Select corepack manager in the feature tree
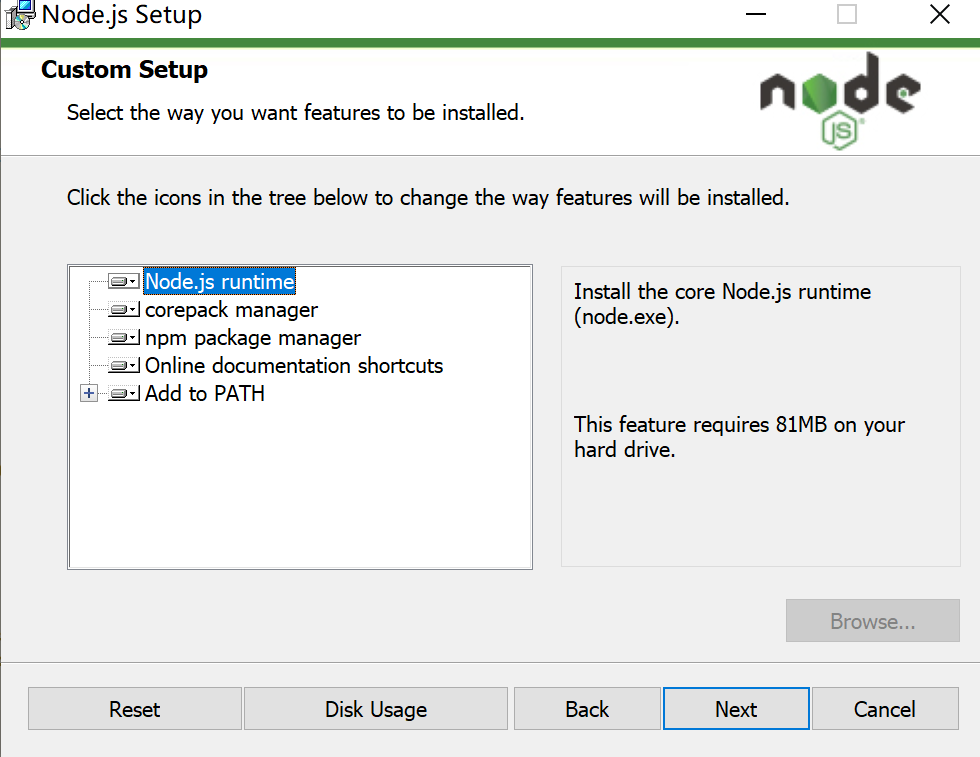Screen dimensions: 980x757 click(231, 310)
